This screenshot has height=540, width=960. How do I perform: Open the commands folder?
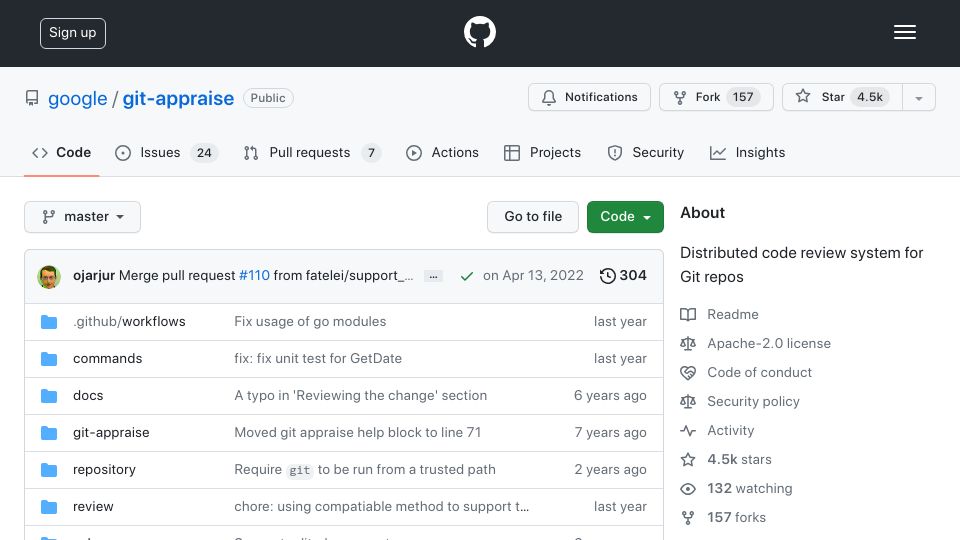click(x=107, y=359)
